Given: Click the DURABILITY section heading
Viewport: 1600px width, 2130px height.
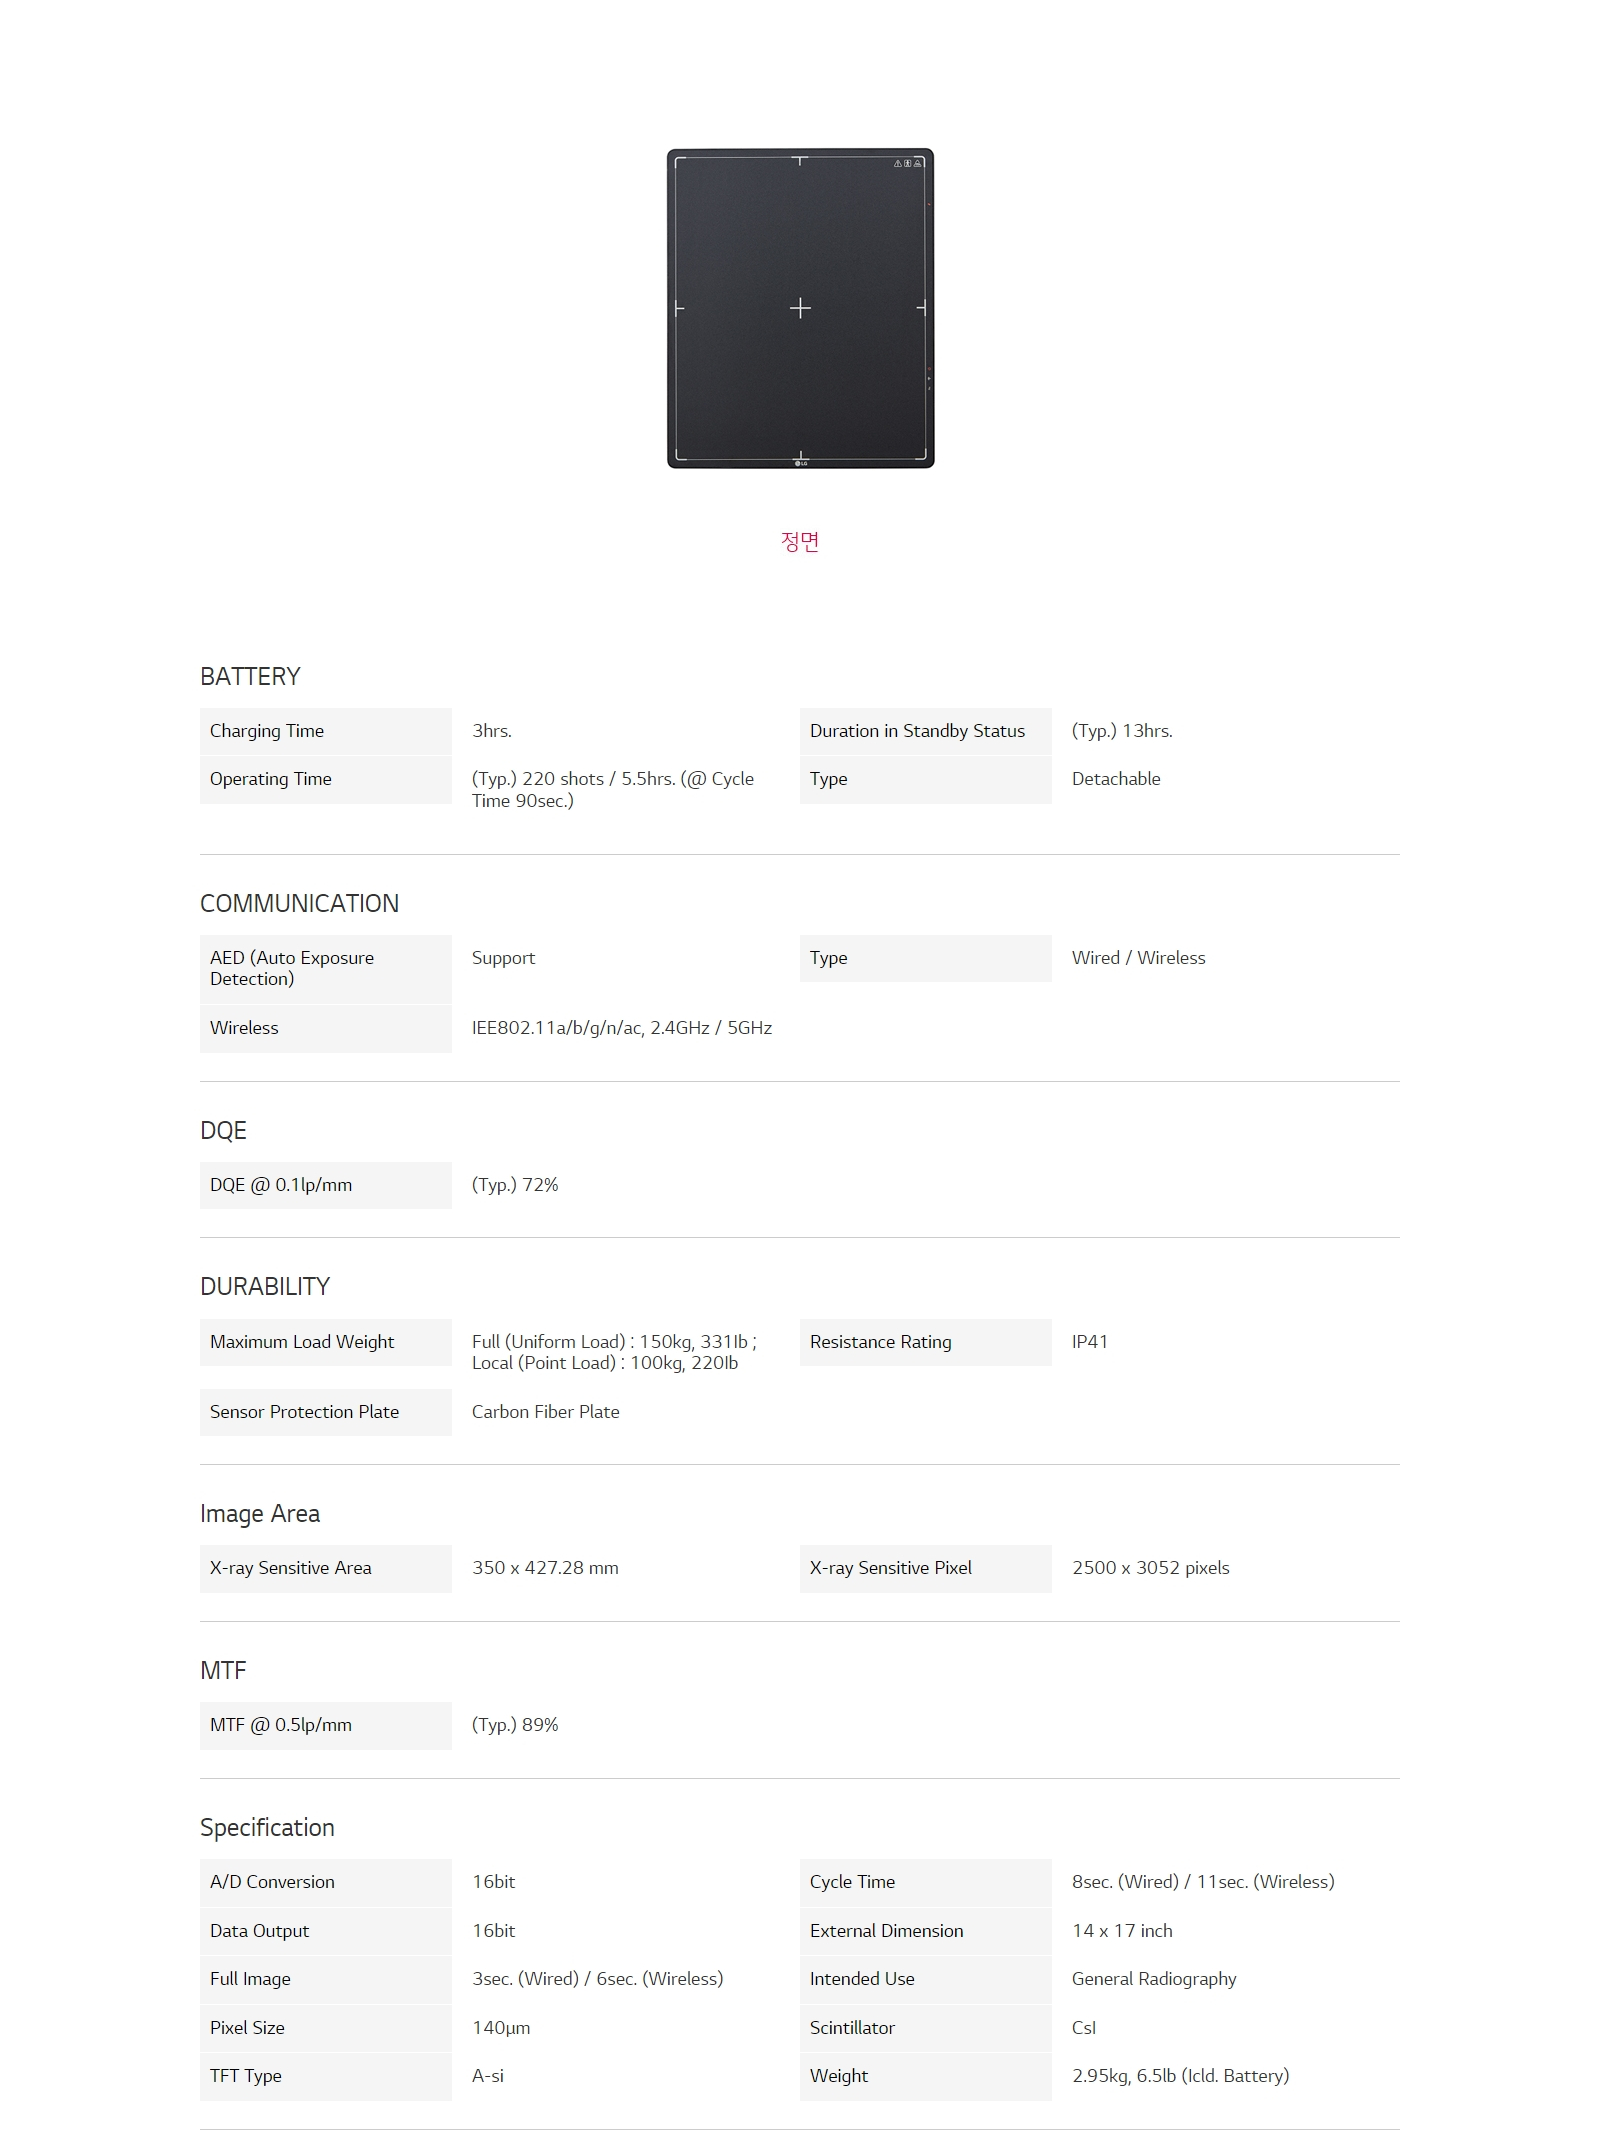Looking at the screenshot, I should point(265,1287).
